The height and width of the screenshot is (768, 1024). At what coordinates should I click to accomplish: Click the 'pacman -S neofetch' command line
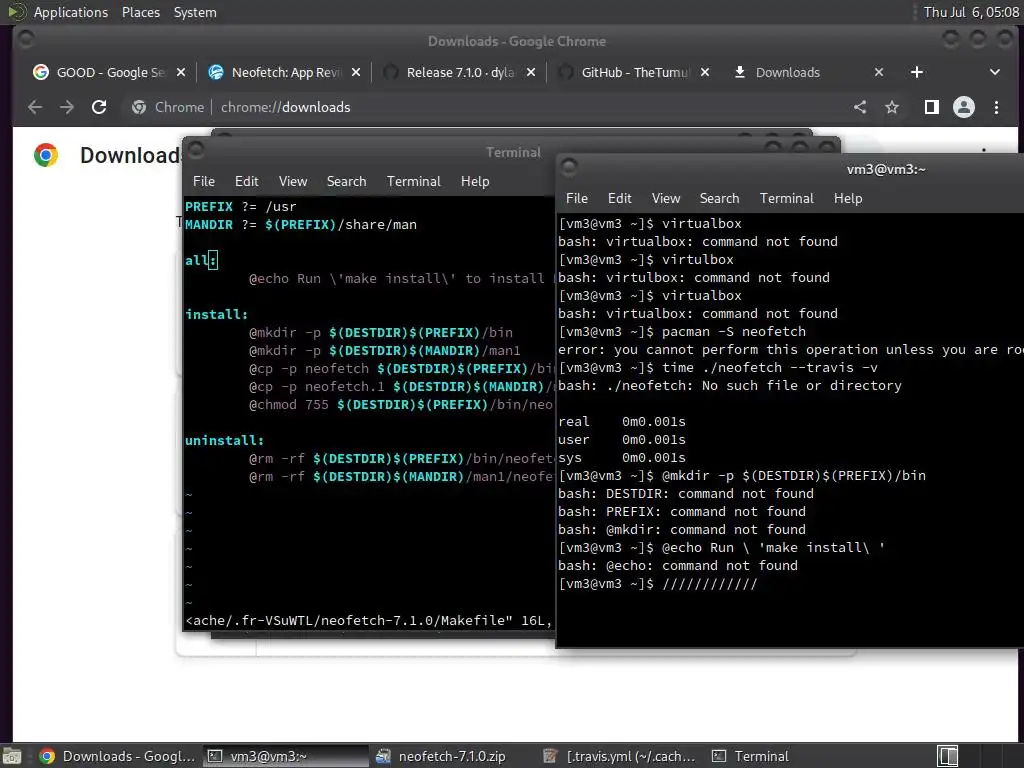682,332
